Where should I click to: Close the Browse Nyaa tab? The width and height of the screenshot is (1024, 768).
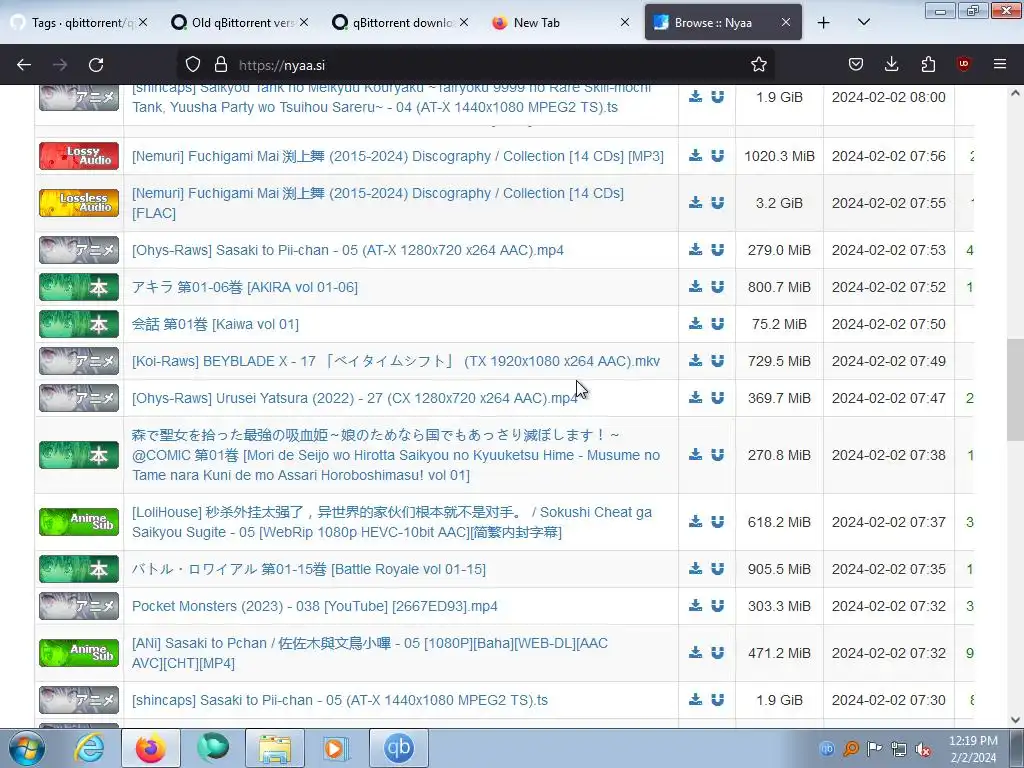click(x=786, y=22)
